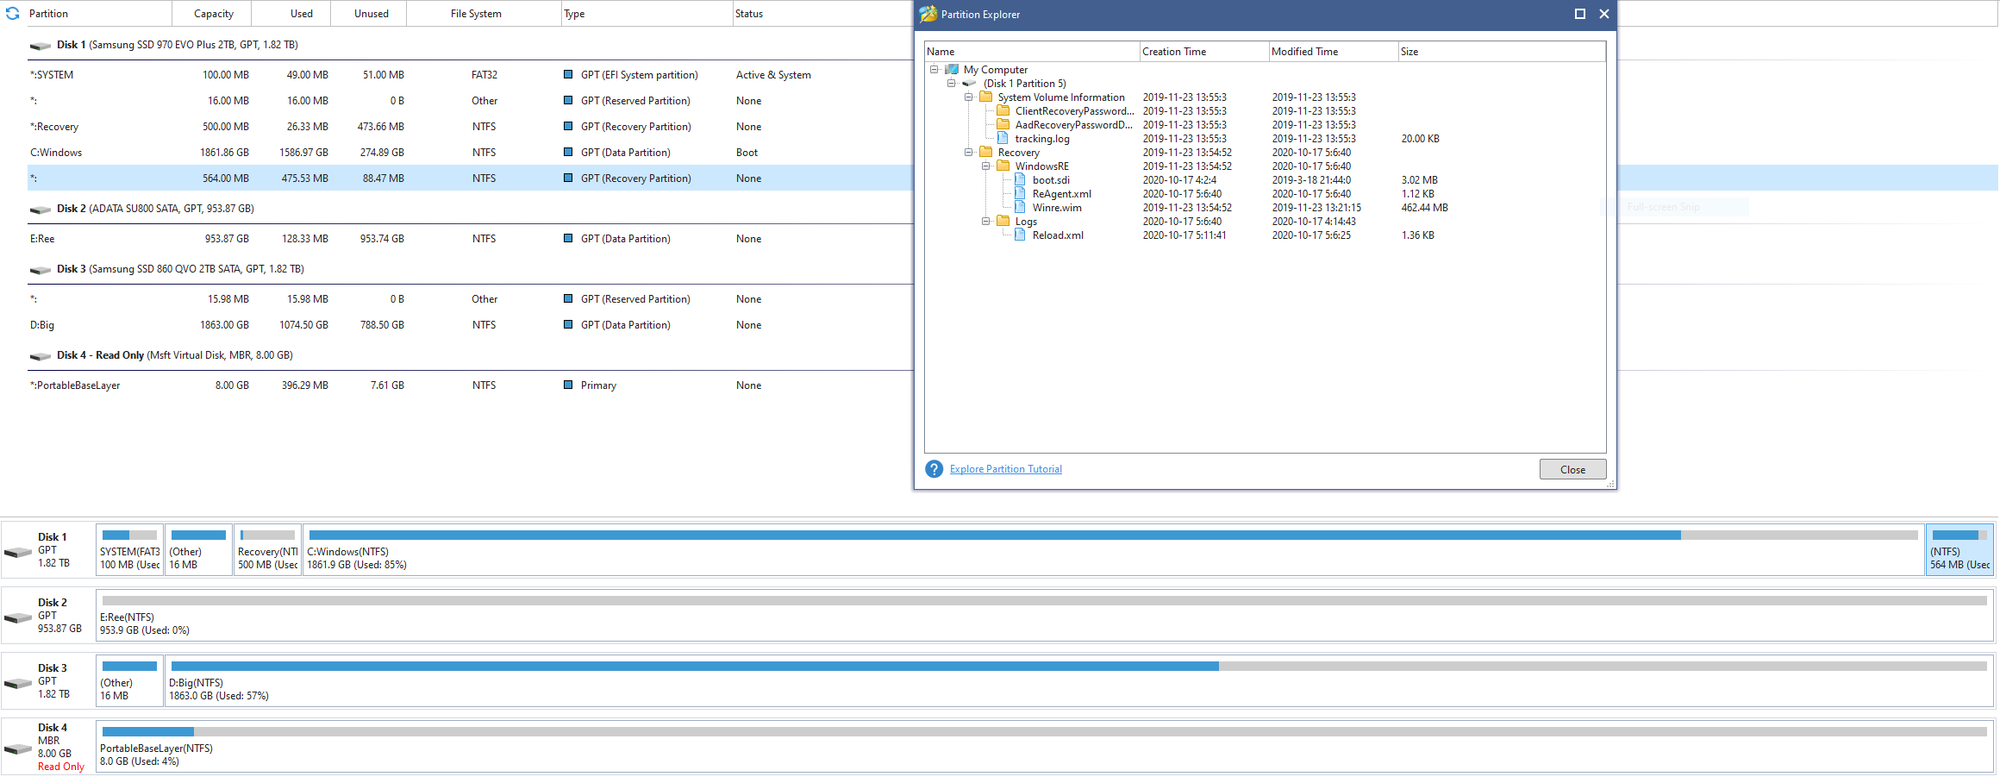
Task: Select the PortableBaseLayer(NTFS) block on Disk 4 map
Action: pyautogui.click(x=1044, y=746)
